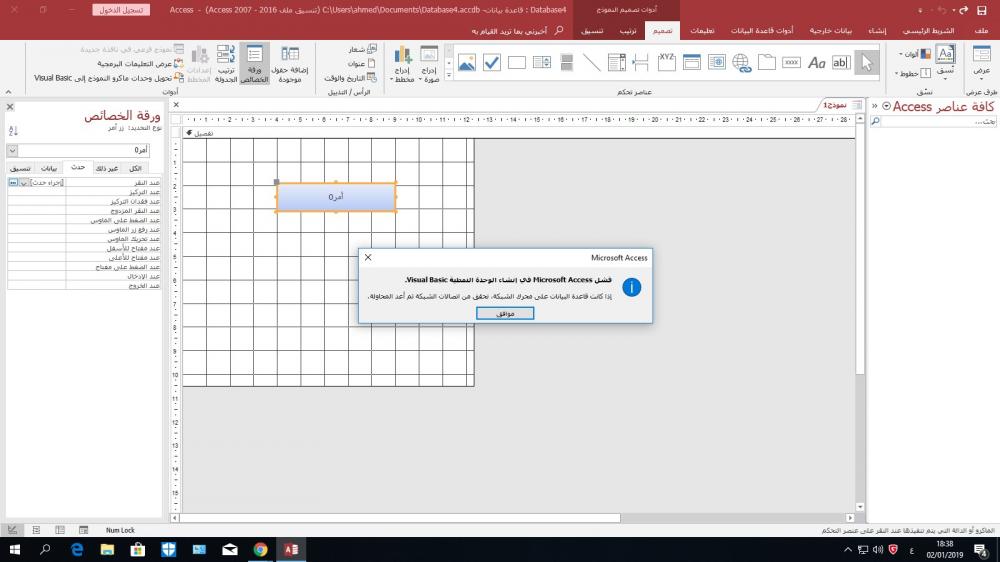
Task: Close the Microsoft Access error dialog
Action: [368, 257]
